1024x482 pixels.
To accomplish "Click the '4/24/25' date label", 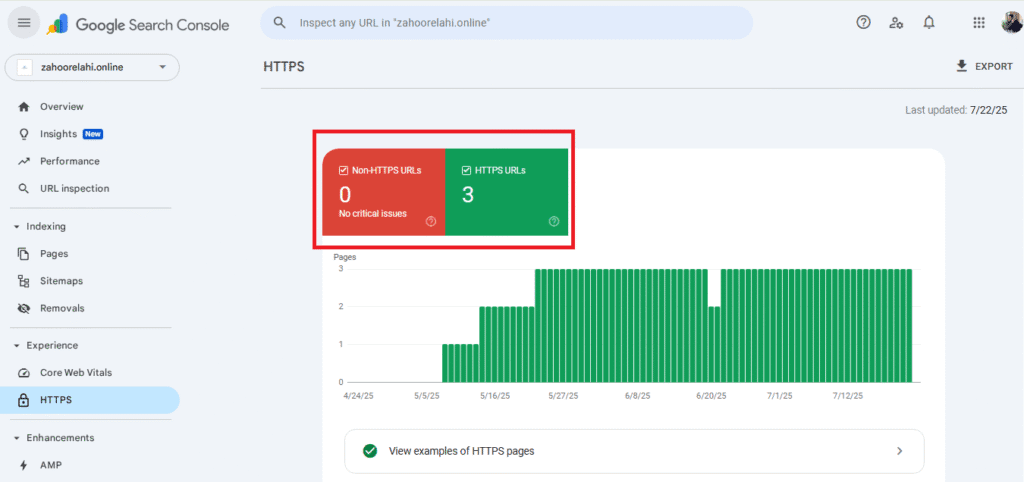I will [x=359, y=396].
